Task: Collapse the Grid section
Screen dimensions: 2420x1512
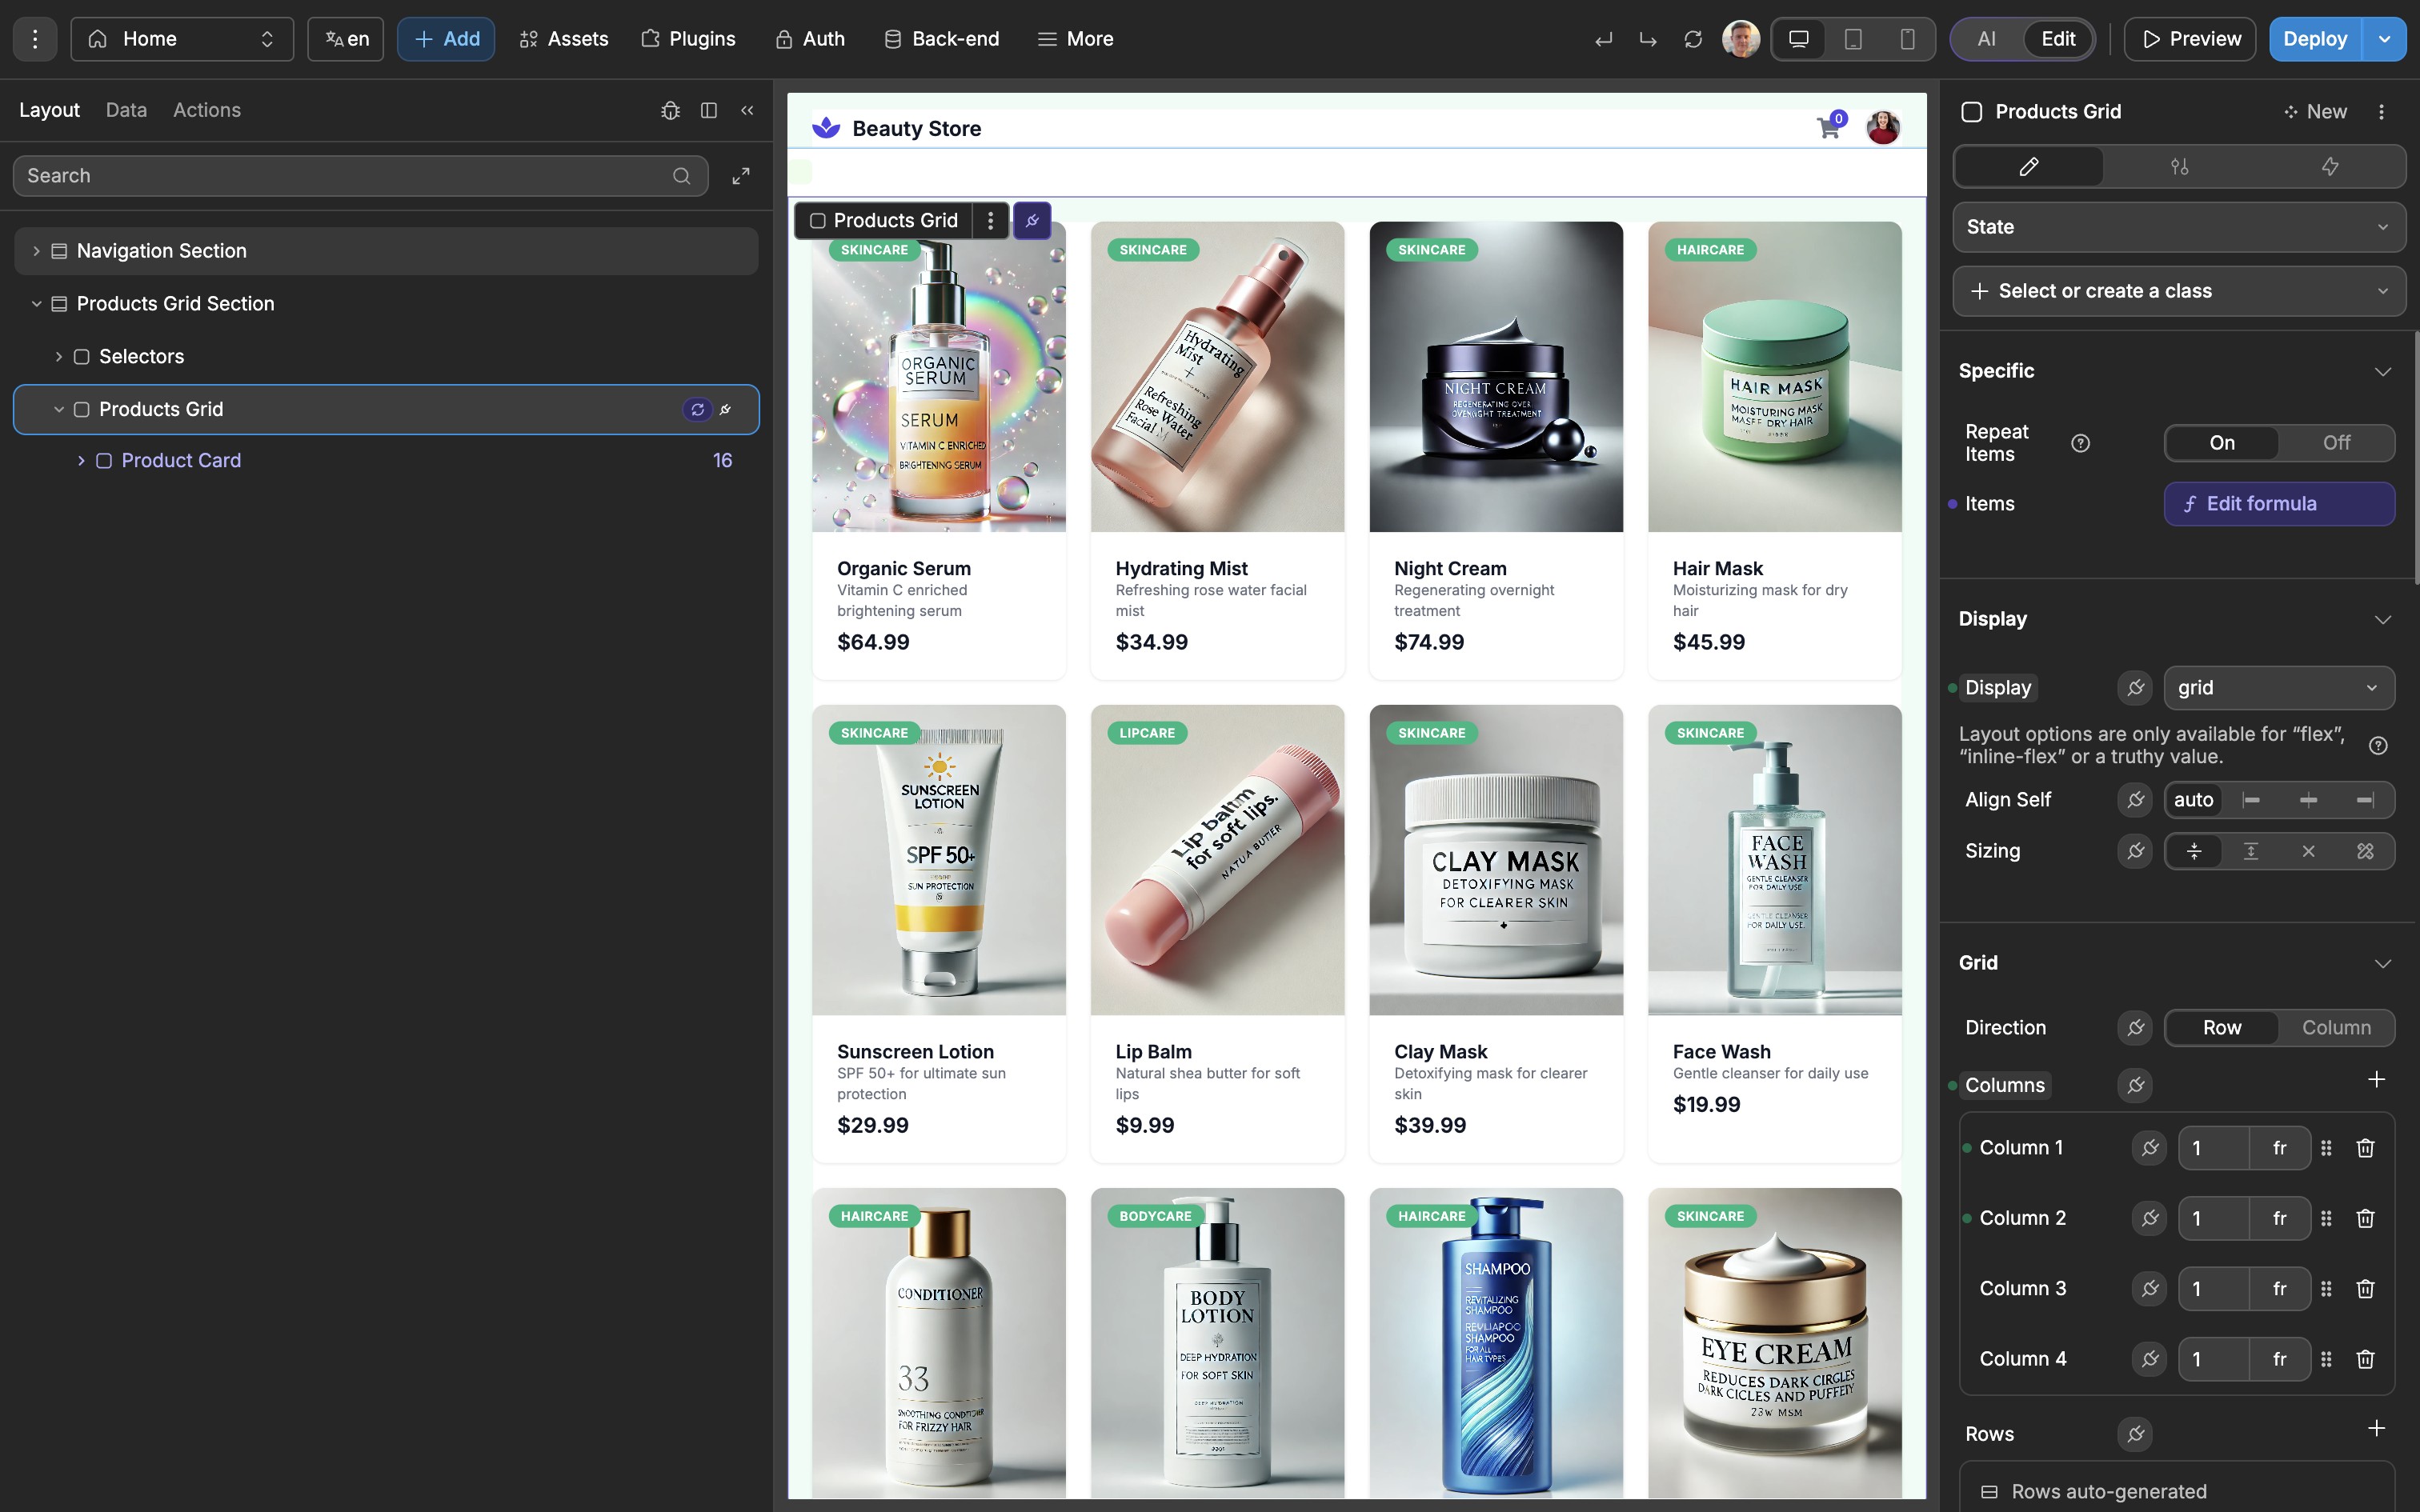Action: pos(2383,964)
